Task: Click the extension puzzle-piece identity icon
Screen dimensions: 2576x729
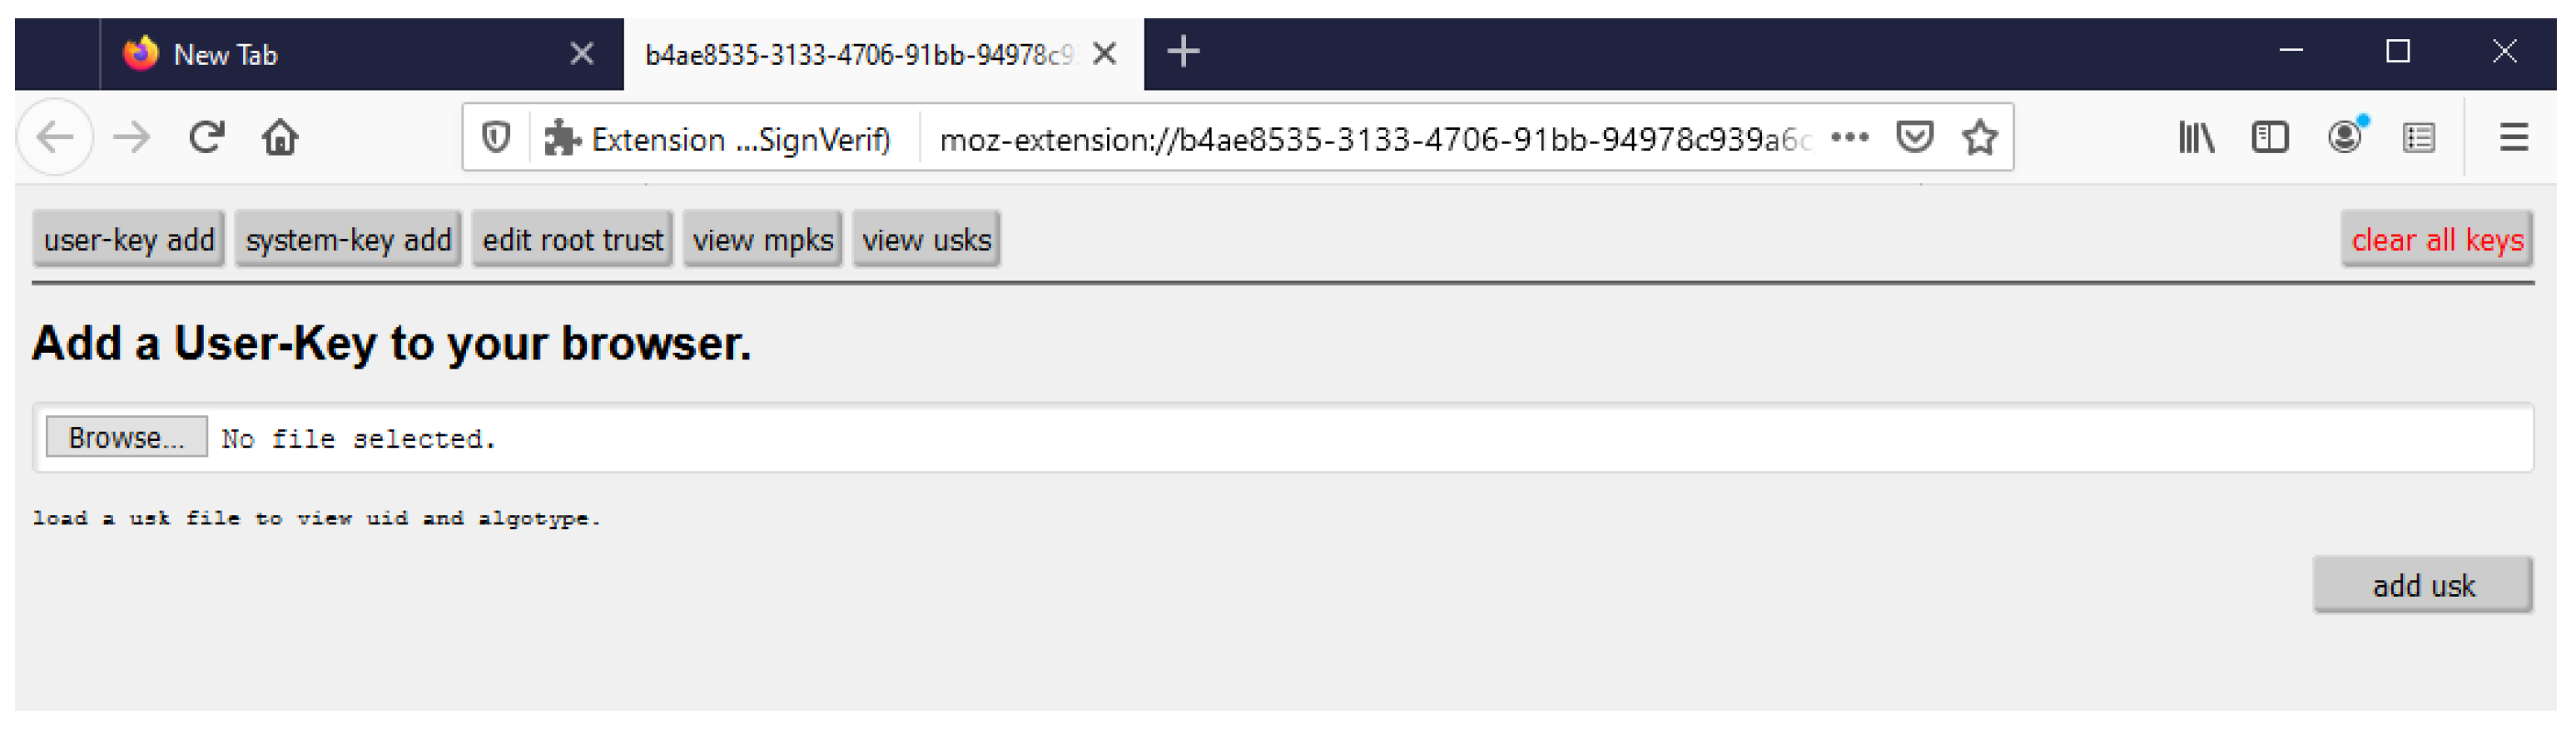Action: point(562,138)
